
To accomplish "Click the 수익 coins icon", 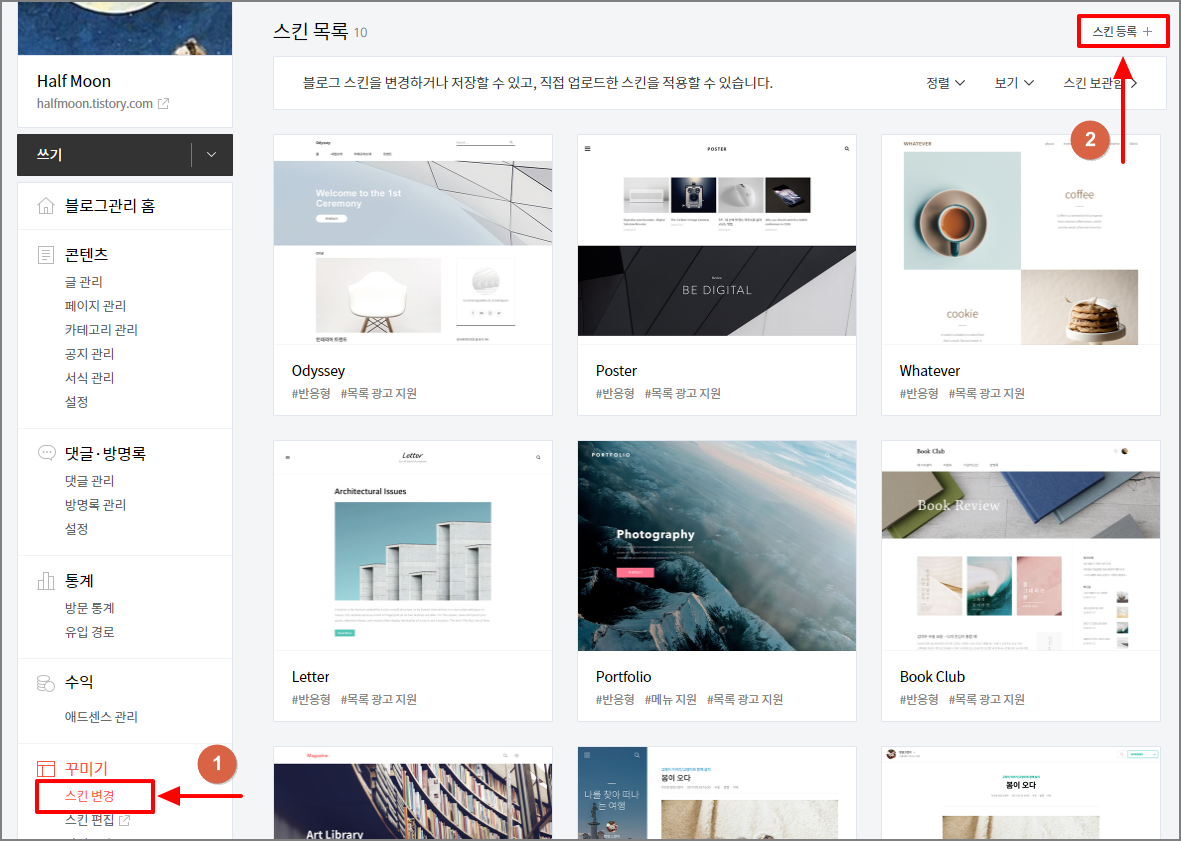I will (46, 683).
